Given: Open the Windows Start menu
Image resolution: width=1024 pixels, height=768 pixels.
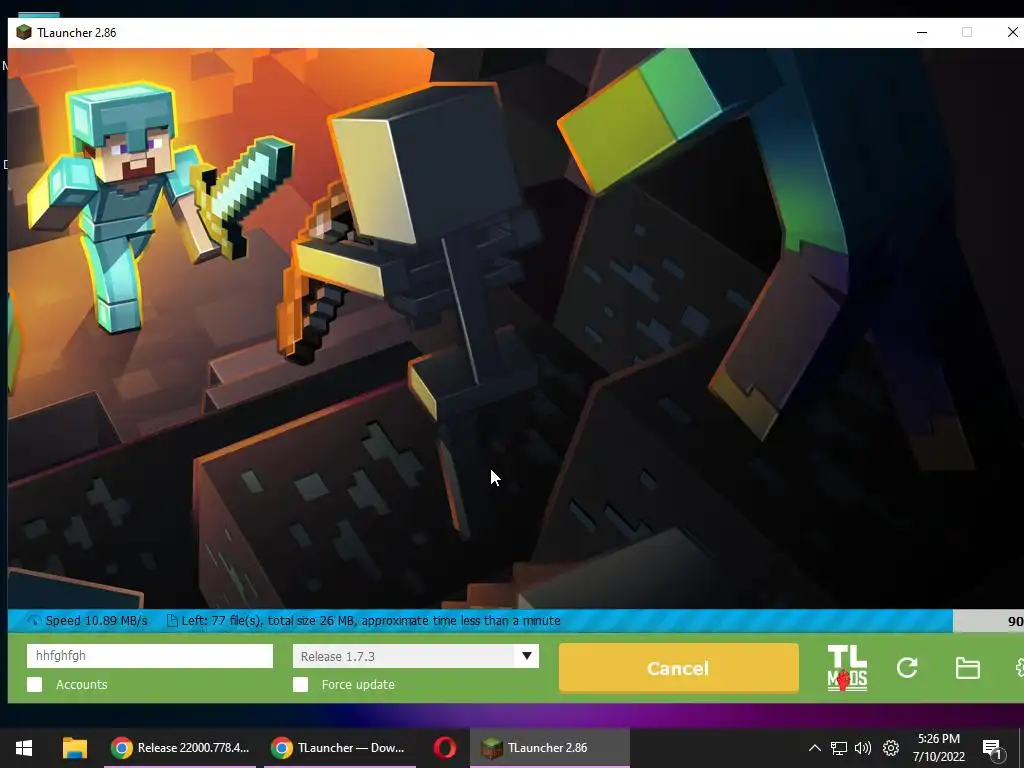Looking at the screenshot, I should pyautogui.click(x=24, y=748).
